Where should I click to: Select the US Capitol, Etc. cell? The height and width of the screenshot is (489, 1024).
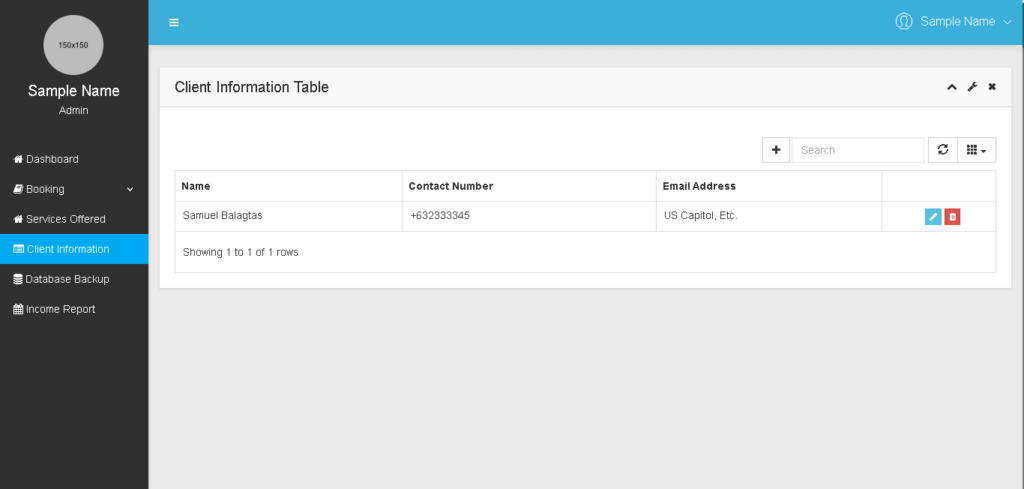pos(769,216)
